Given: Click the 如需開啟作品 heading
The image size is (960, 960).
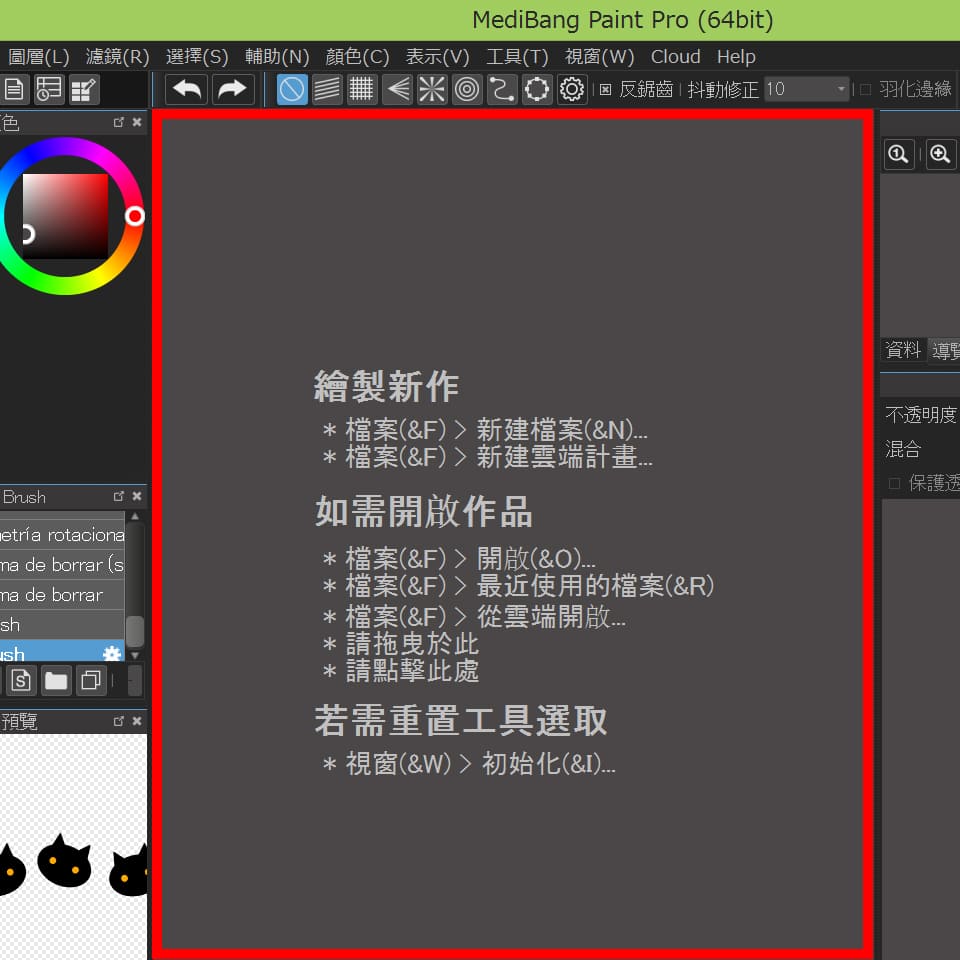Looking at the screenshot, I should [424, 512].
